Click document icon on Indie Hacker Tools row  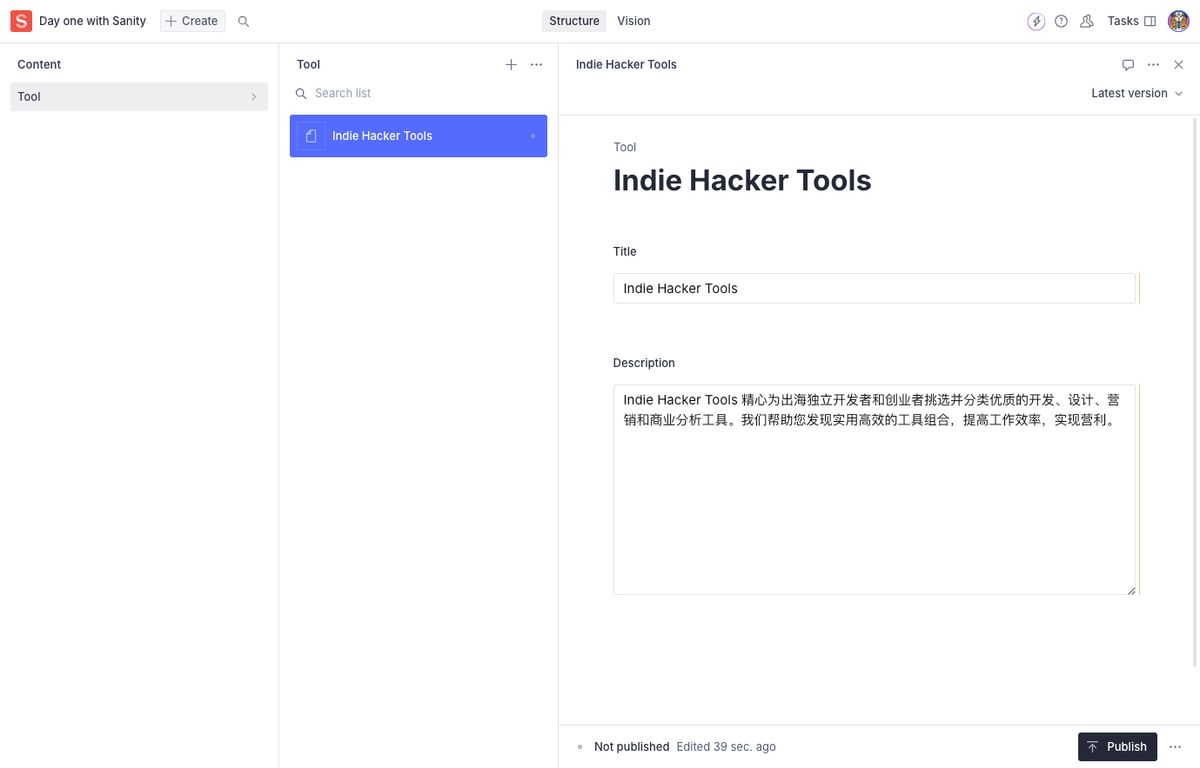click(311, 136)
